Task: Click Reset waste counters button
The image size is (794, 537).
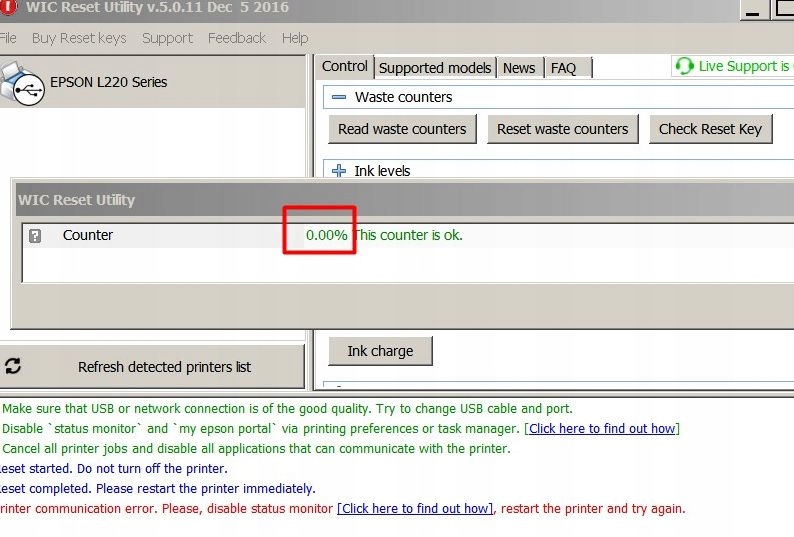Action: coord(563,129)
